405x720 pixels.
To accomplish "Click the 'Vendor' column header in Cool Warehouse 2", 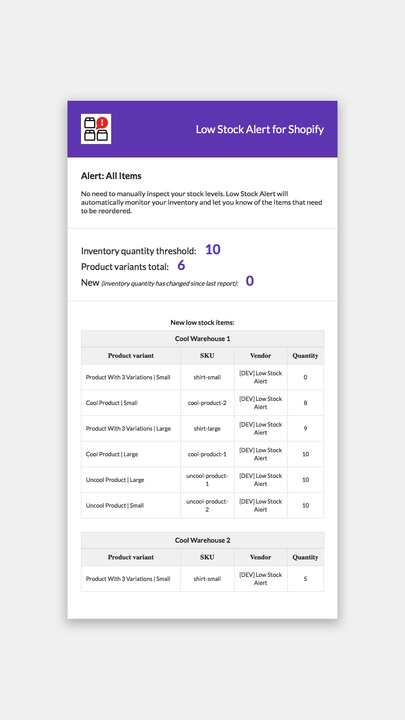I will tap(260, 557).
